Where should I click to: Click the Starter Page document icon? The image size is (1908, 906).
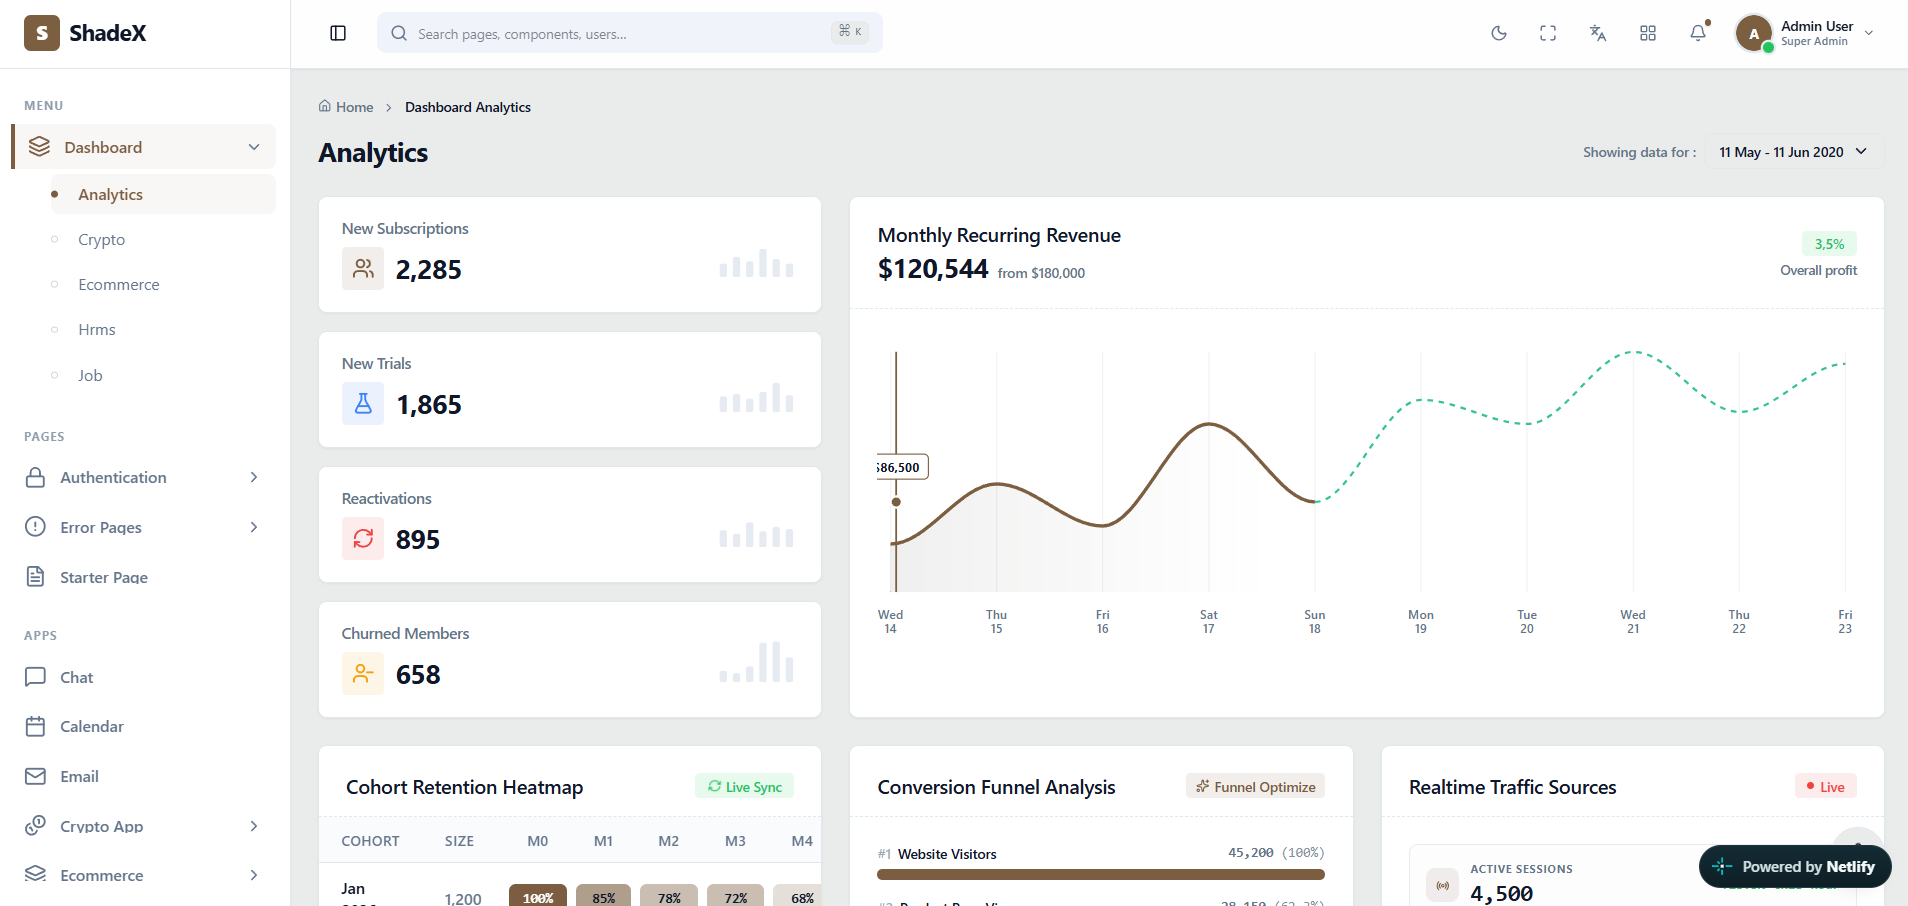[35, 577]
